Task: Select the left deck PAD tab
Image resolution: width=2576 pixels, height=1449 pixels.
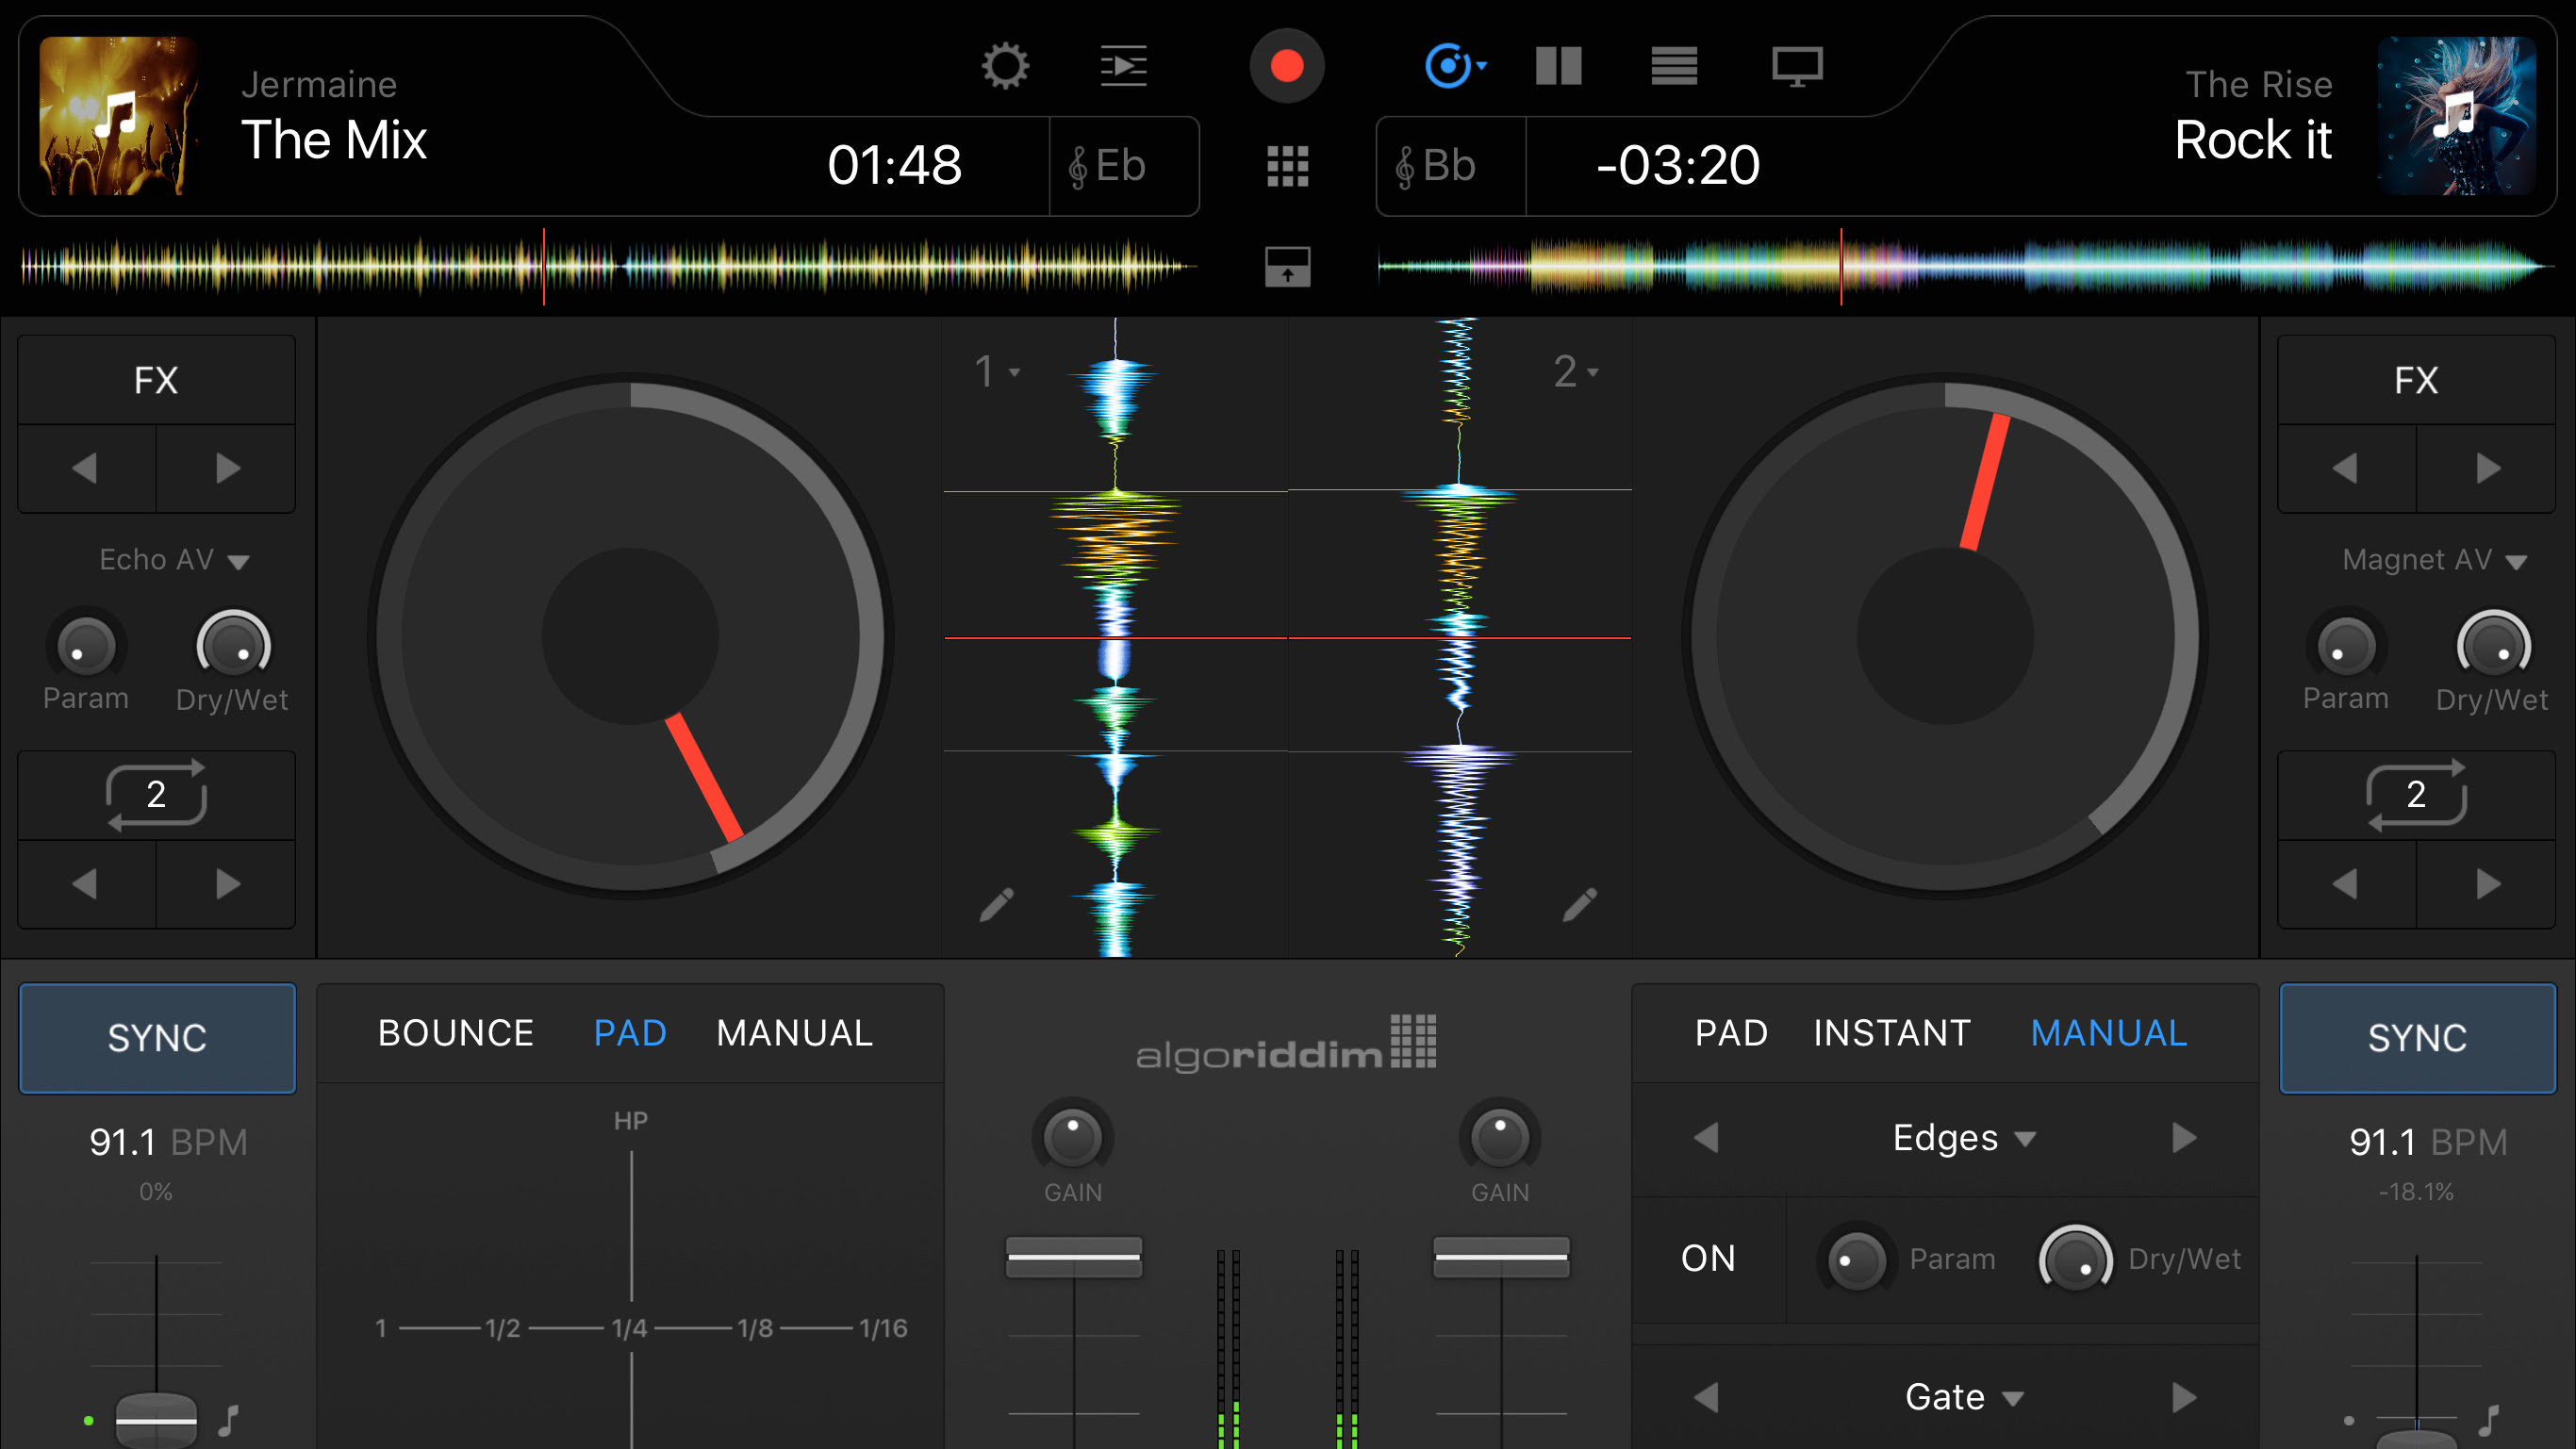Action: [630, 1033]
